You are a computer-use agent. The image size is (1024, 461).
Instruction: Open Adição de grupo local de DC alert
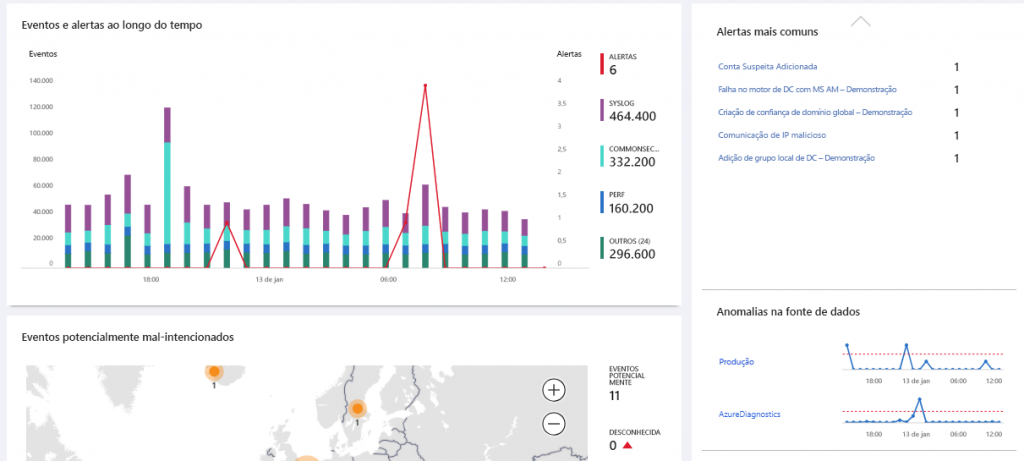tap(796, 158)
